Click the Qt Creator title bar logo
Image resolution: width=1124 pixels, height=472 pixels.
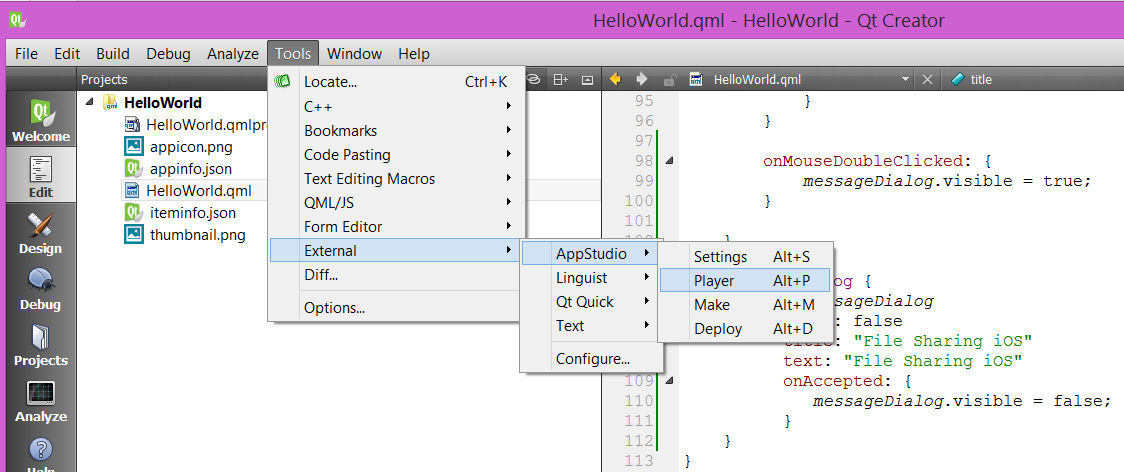click(17, 20)
